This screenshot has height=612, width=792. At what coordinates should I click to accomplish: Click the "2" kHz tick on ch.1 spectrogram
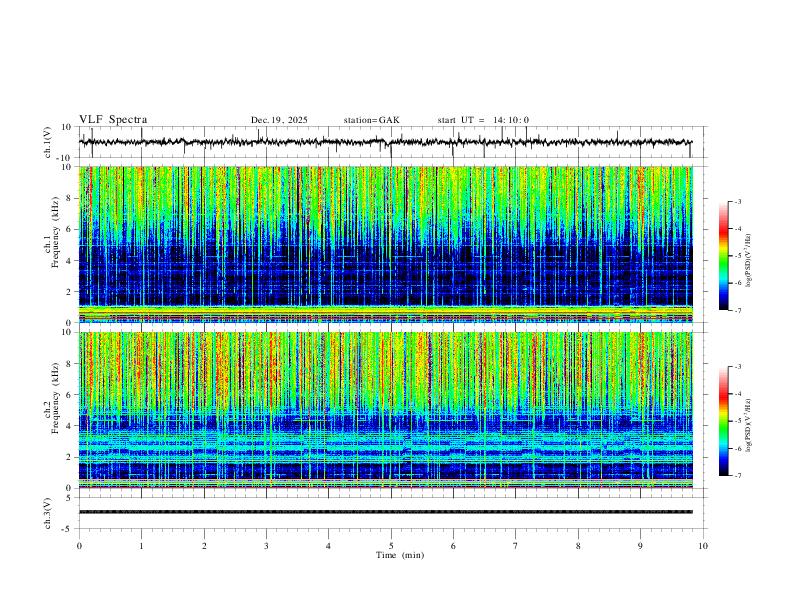pyautogui.click(x=69, y=291)
